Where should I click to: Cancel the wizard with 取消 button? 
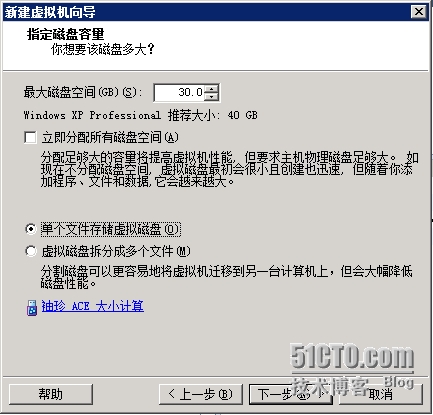381,394
